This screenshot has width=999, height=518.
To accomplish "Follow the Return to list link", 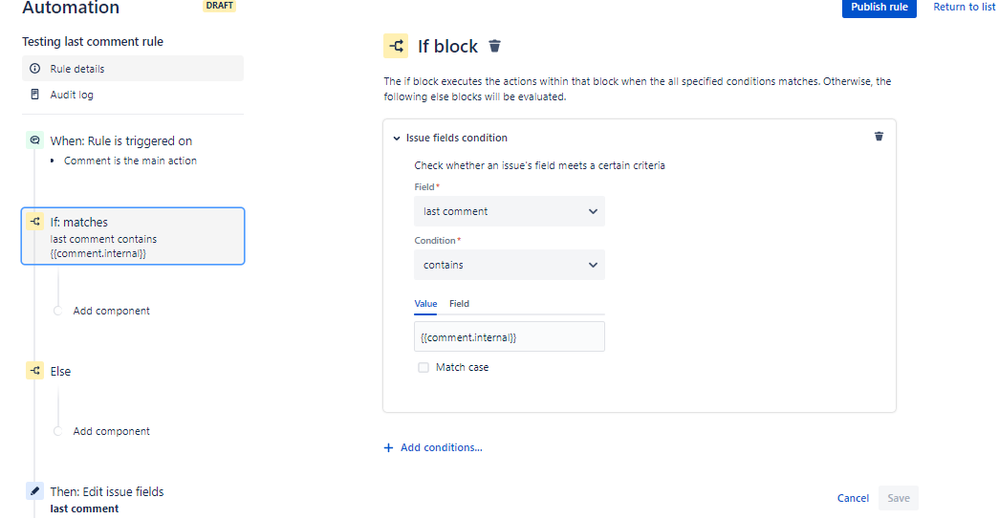I will [x=964, y=7].
